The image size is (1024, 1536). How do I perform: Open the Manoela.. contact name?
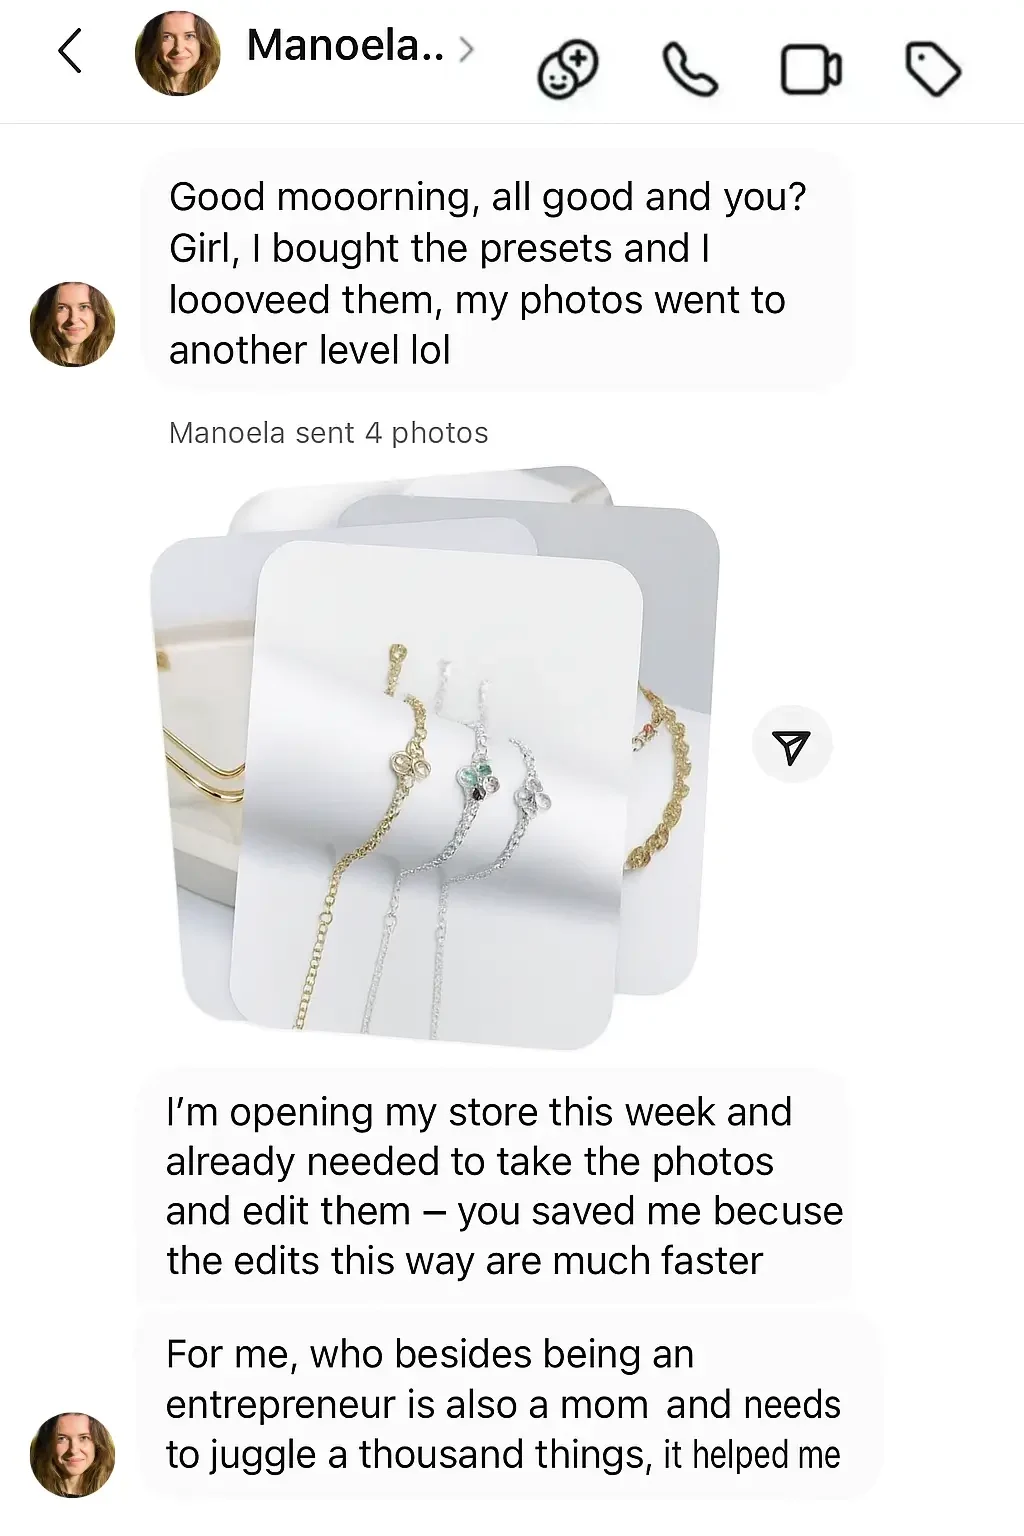pos(345,46)
